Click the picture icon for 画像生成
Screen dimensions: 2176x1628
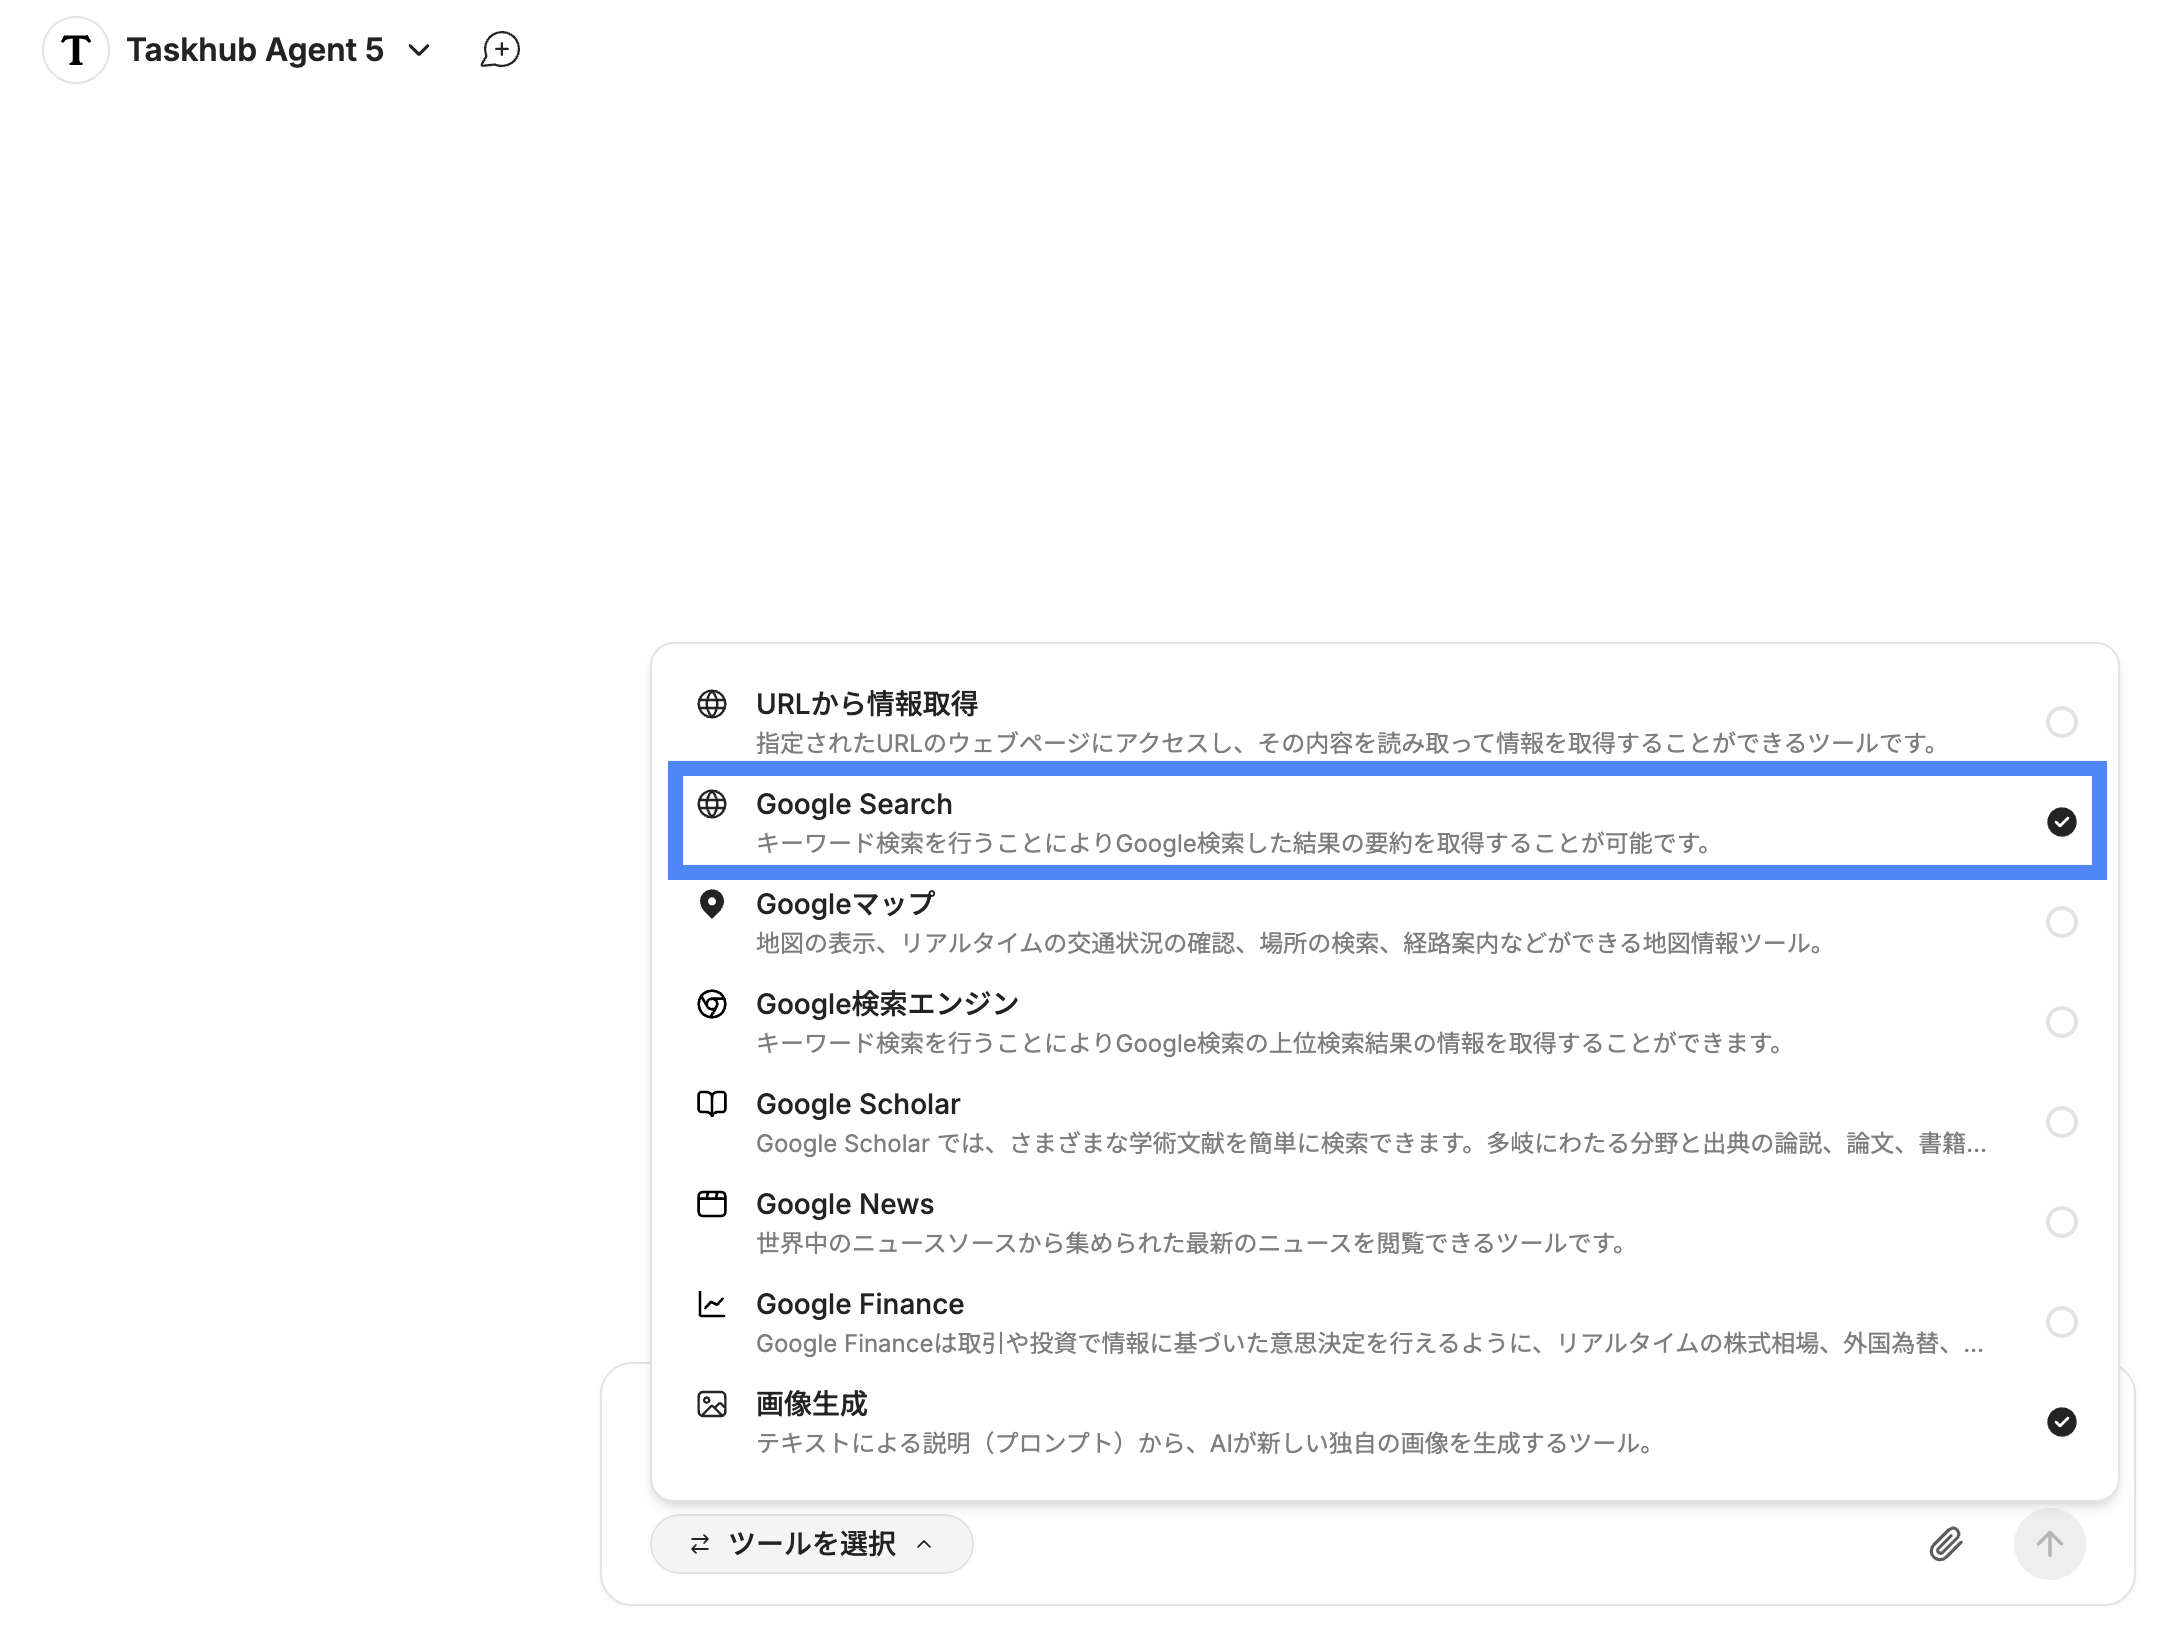tap(711, 1404)
